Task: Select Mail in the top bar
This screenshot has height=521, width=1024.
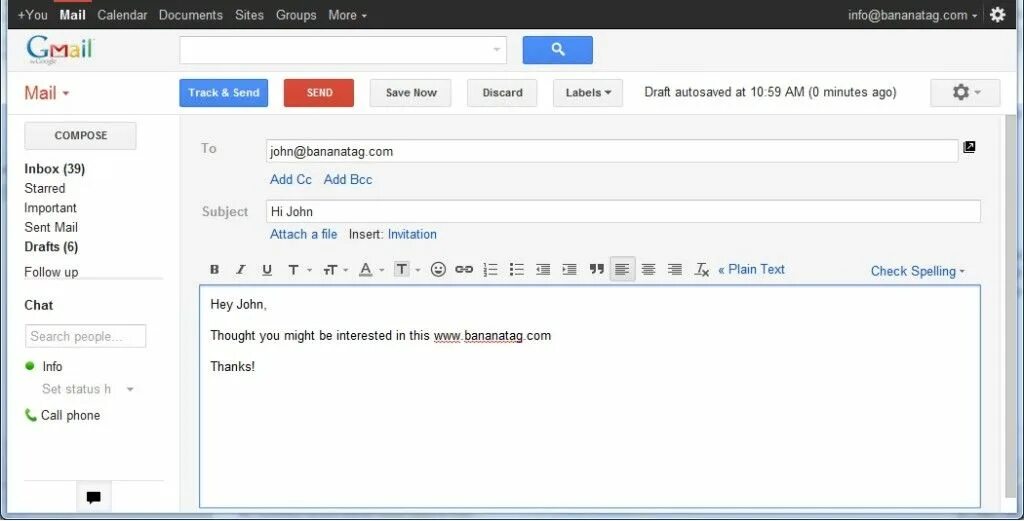Action: (x=72, y=14)
